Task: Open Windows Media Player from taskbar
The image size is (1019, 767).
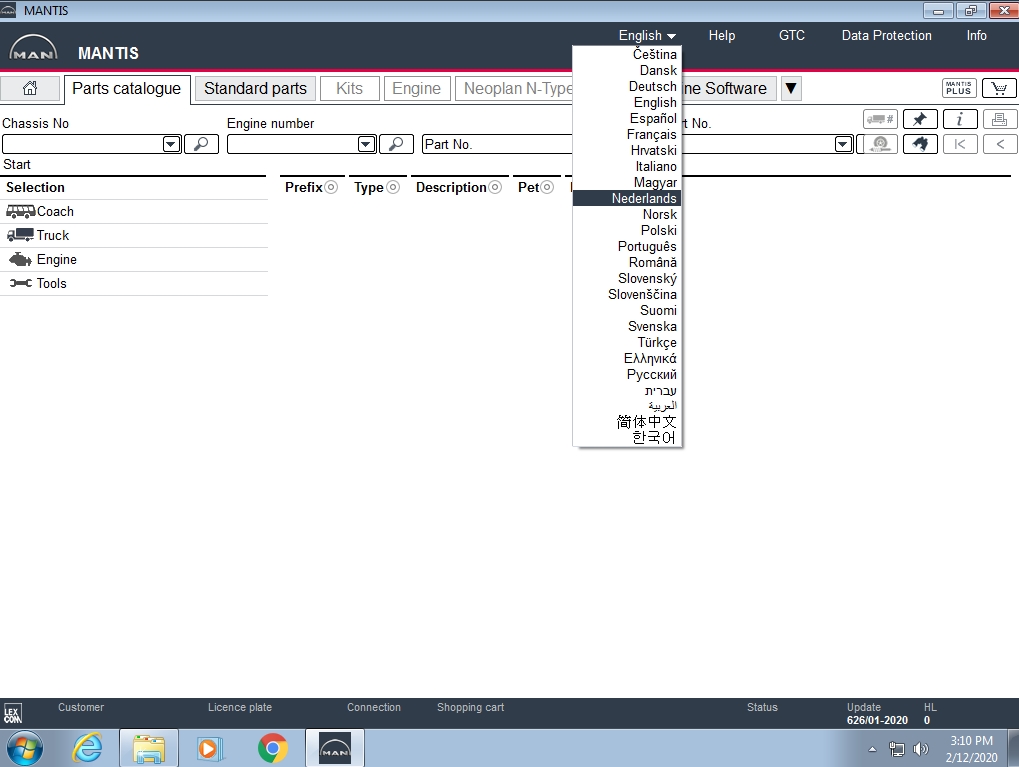Action: coord(209,748)
